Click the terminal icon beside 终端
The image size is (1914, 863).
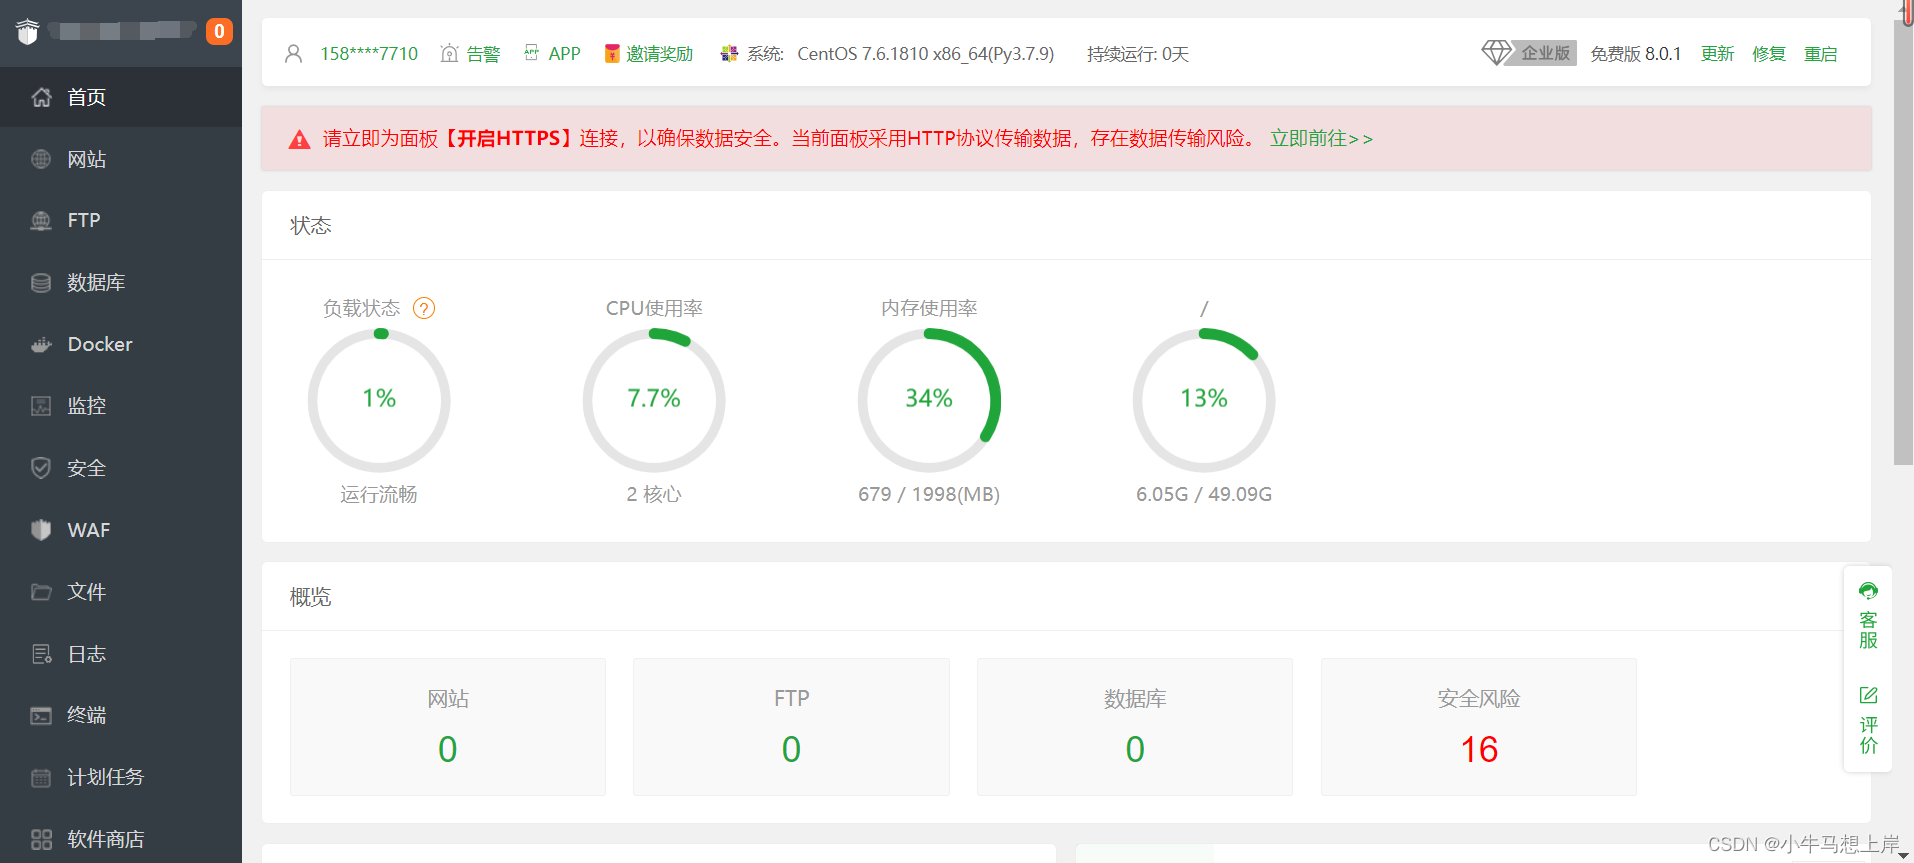41,716
